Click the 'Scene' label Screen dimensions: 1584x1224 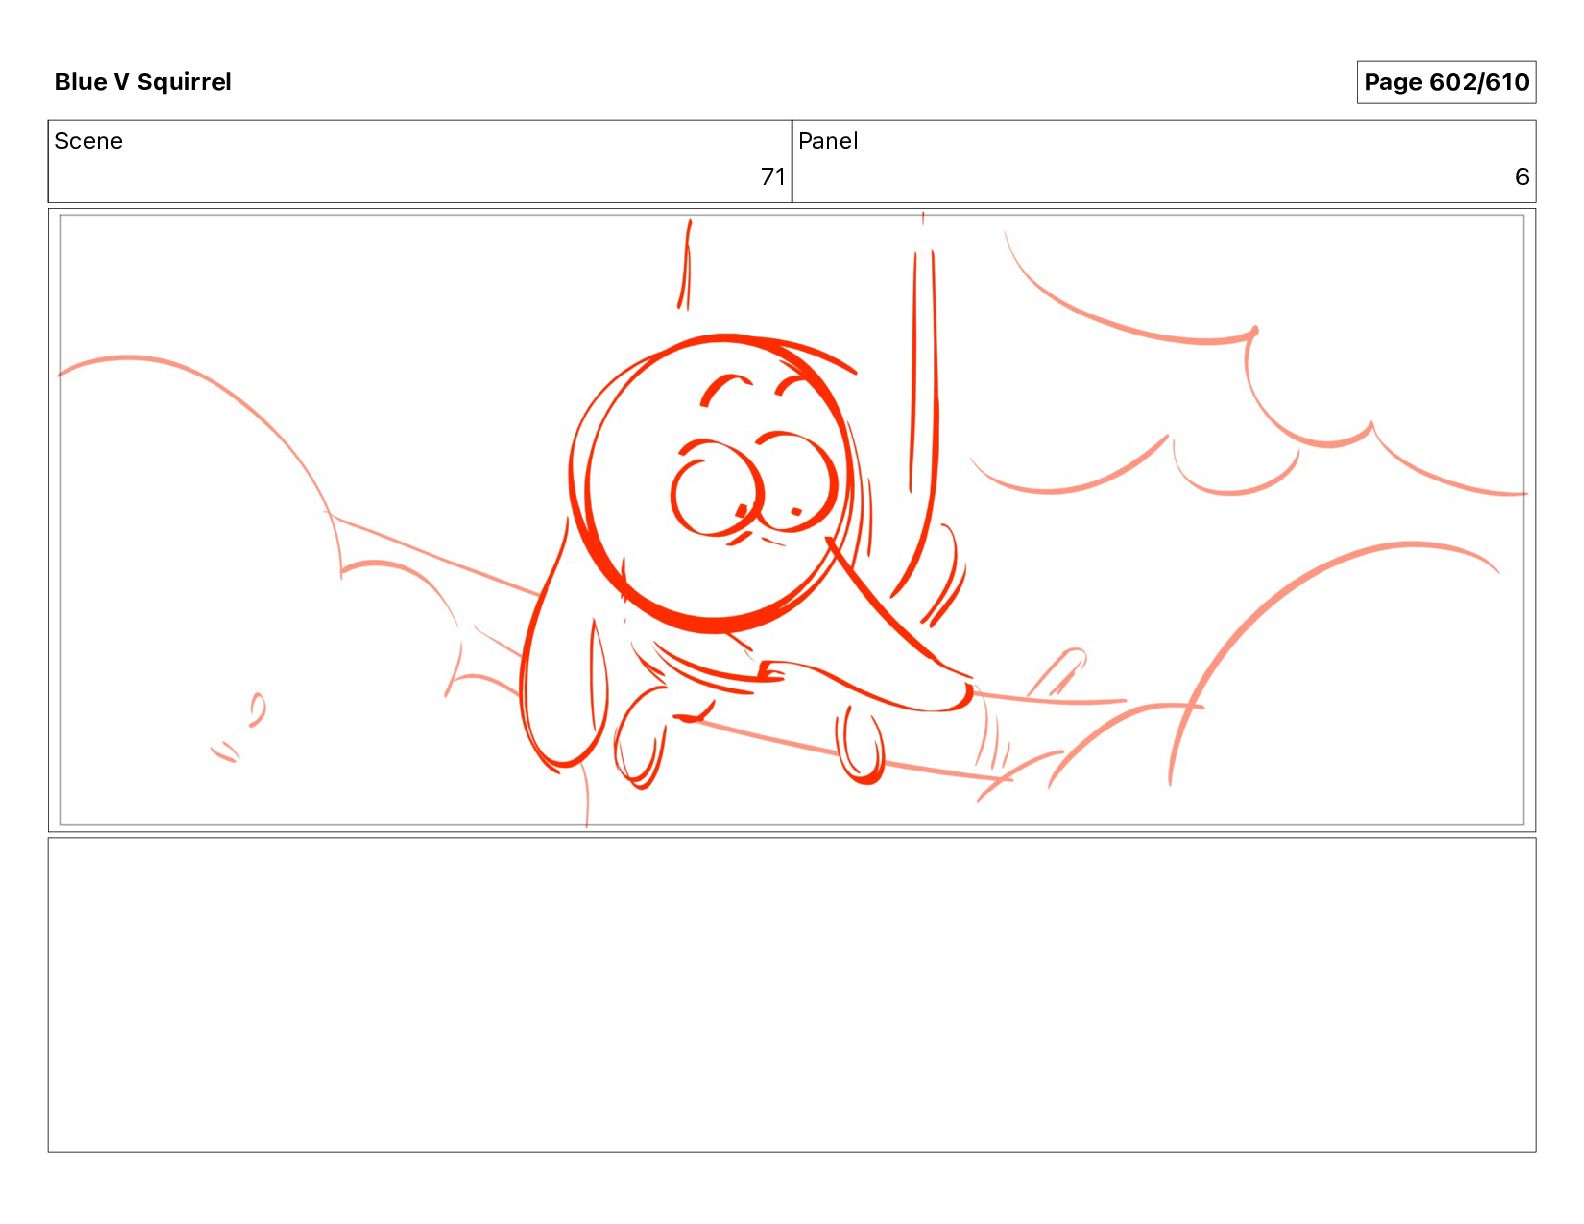click(x=88, y=141)
